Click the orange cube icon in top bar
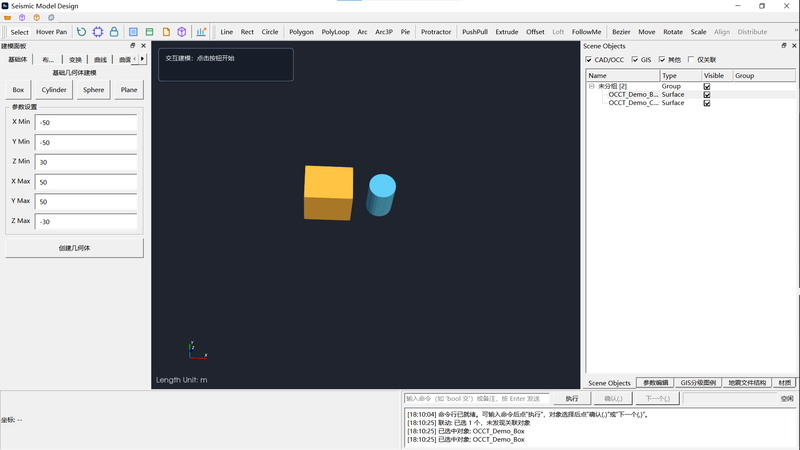Screen dimensions: 800x450 37,18
